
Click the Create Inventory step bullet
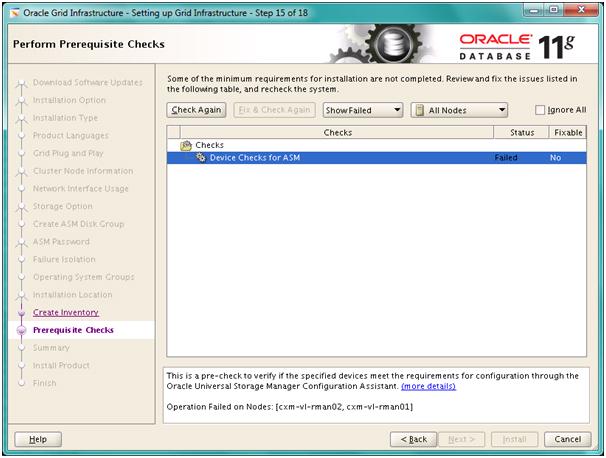coord(20,312)
